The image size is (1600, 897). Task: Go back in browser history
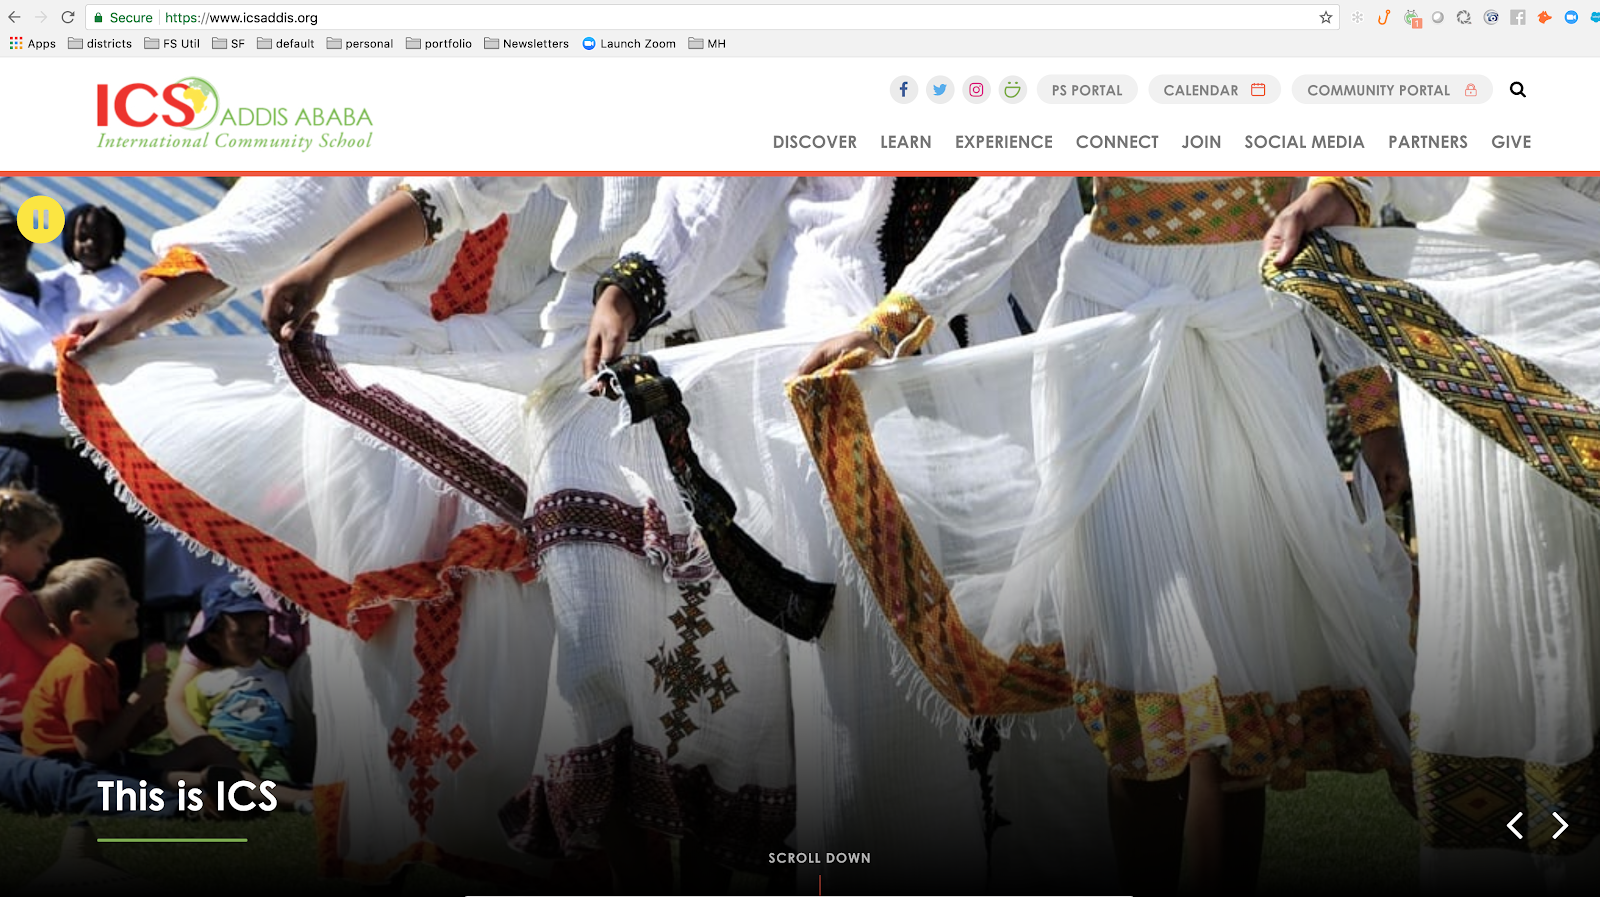pyautogui.click(x=14, y=17)
